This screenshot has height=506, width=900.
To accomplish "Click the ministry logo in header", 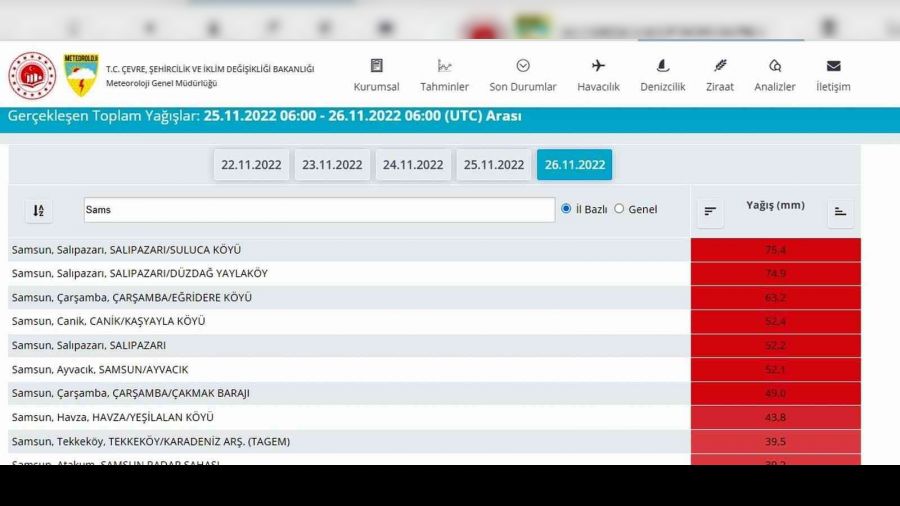I will tap(32, 76).
